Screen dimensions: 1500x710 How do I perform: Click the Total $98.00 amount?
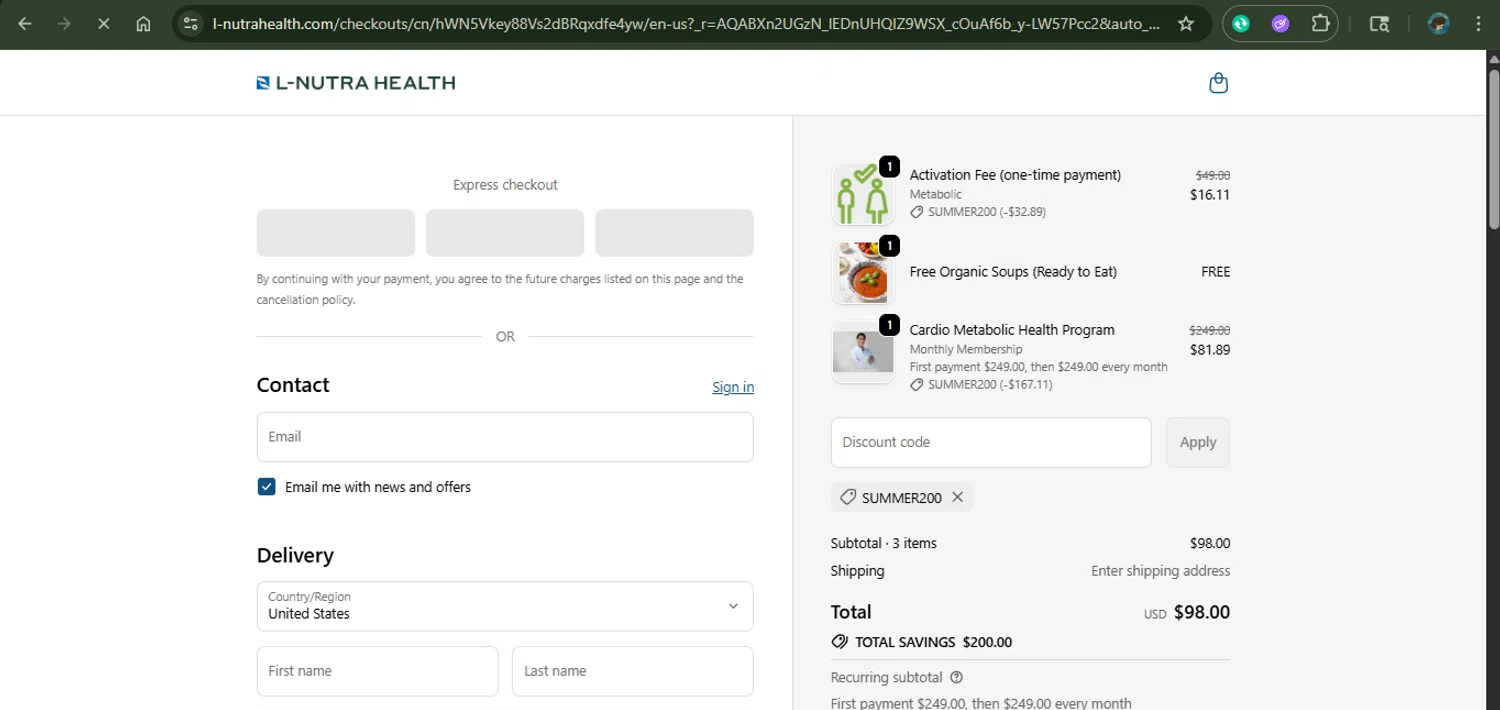coord(1201,612)
